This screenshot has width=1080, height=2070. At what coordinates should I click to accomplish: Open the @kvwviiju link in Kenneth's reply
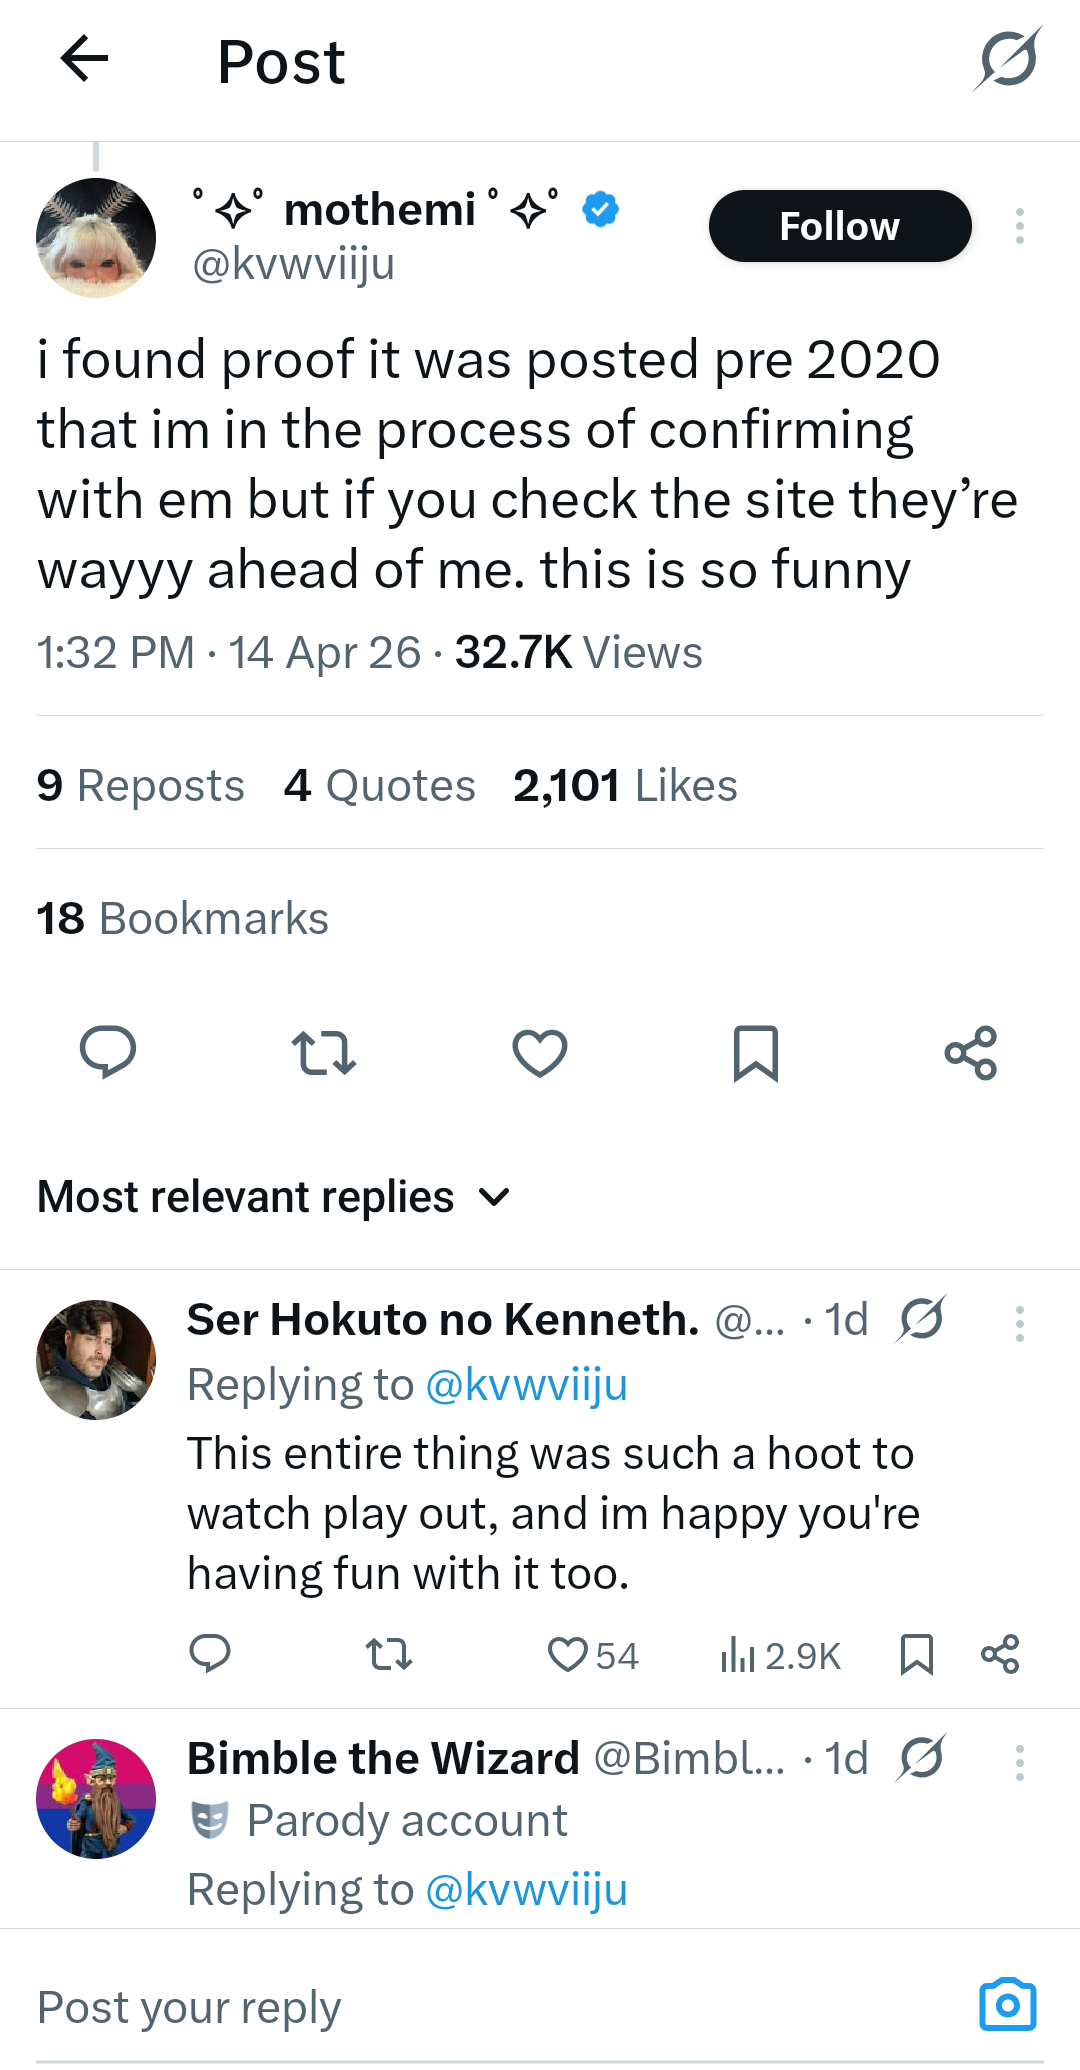526,1386
